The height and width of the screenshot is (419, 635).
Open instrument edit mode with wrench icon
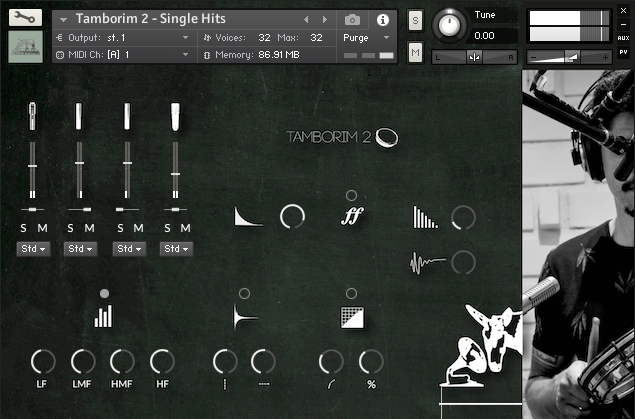click(x=25, y=17)
